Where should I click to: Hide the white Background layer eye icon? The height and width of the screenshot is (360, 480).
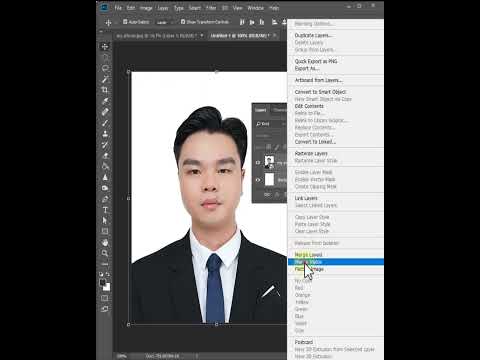(258, 180)
